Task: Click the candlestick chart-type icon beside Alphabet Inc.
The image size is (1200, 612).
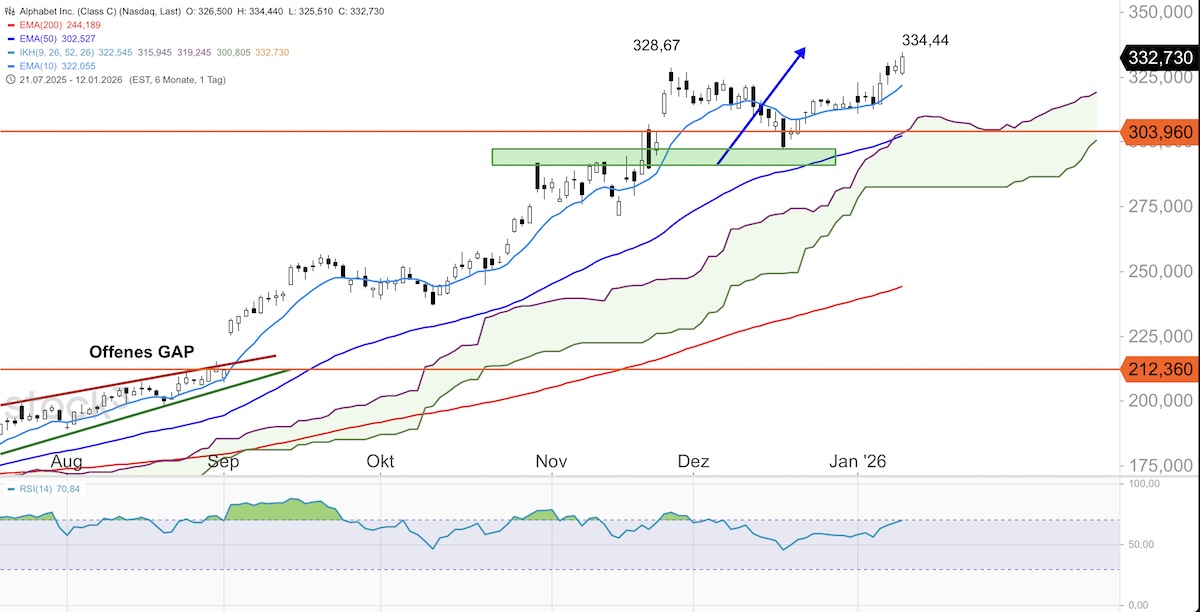Action: [x=10, y=11]
